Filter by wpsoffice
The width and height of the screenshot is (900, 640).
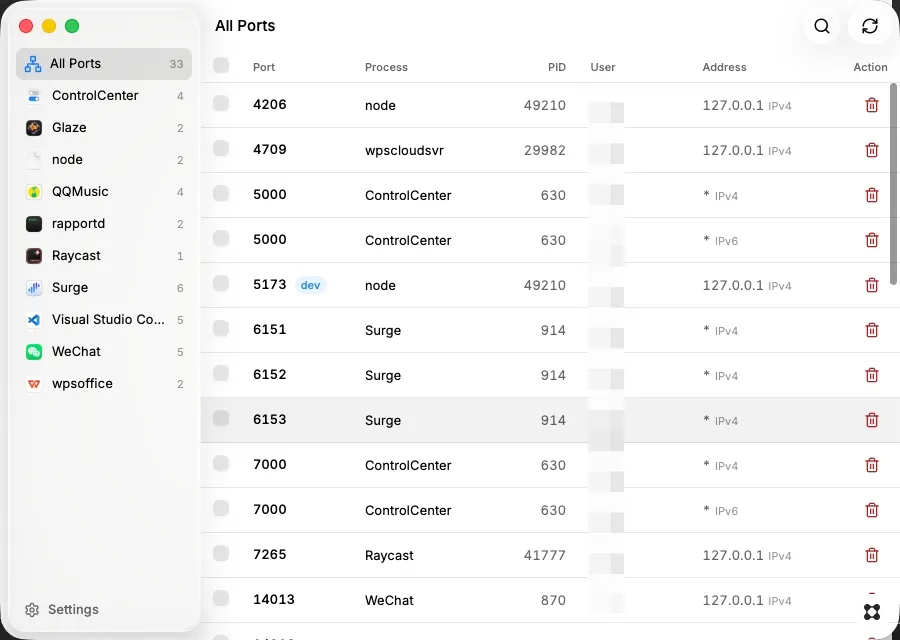104,383
